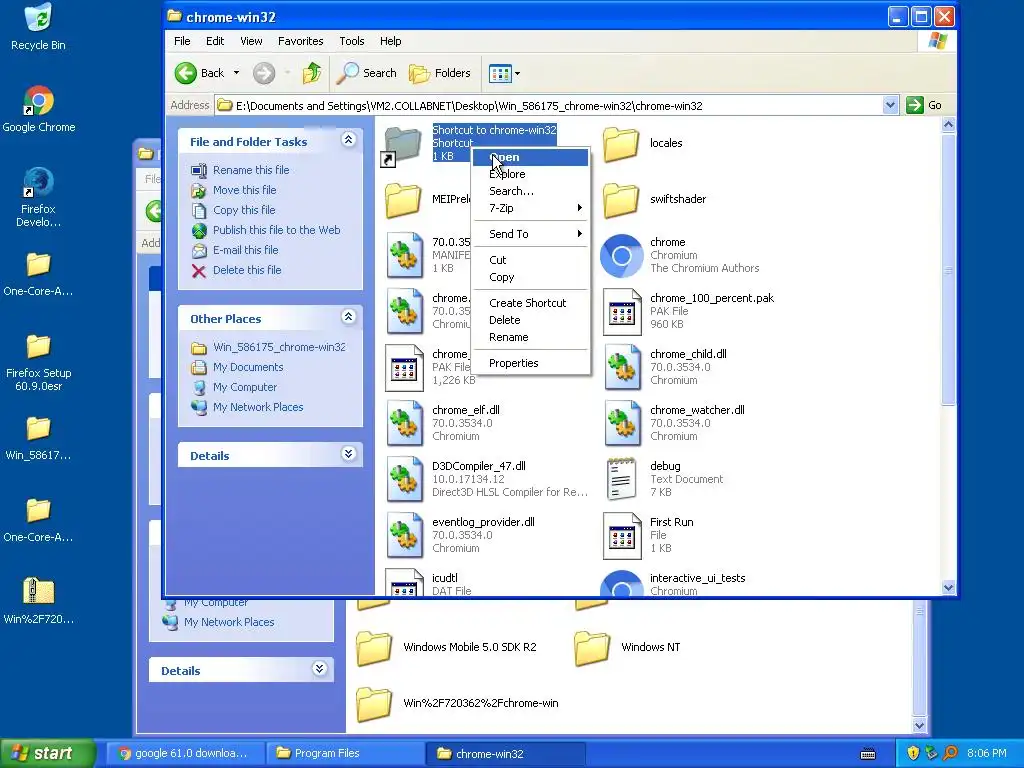Click Delete this file link

coord(247,270)
